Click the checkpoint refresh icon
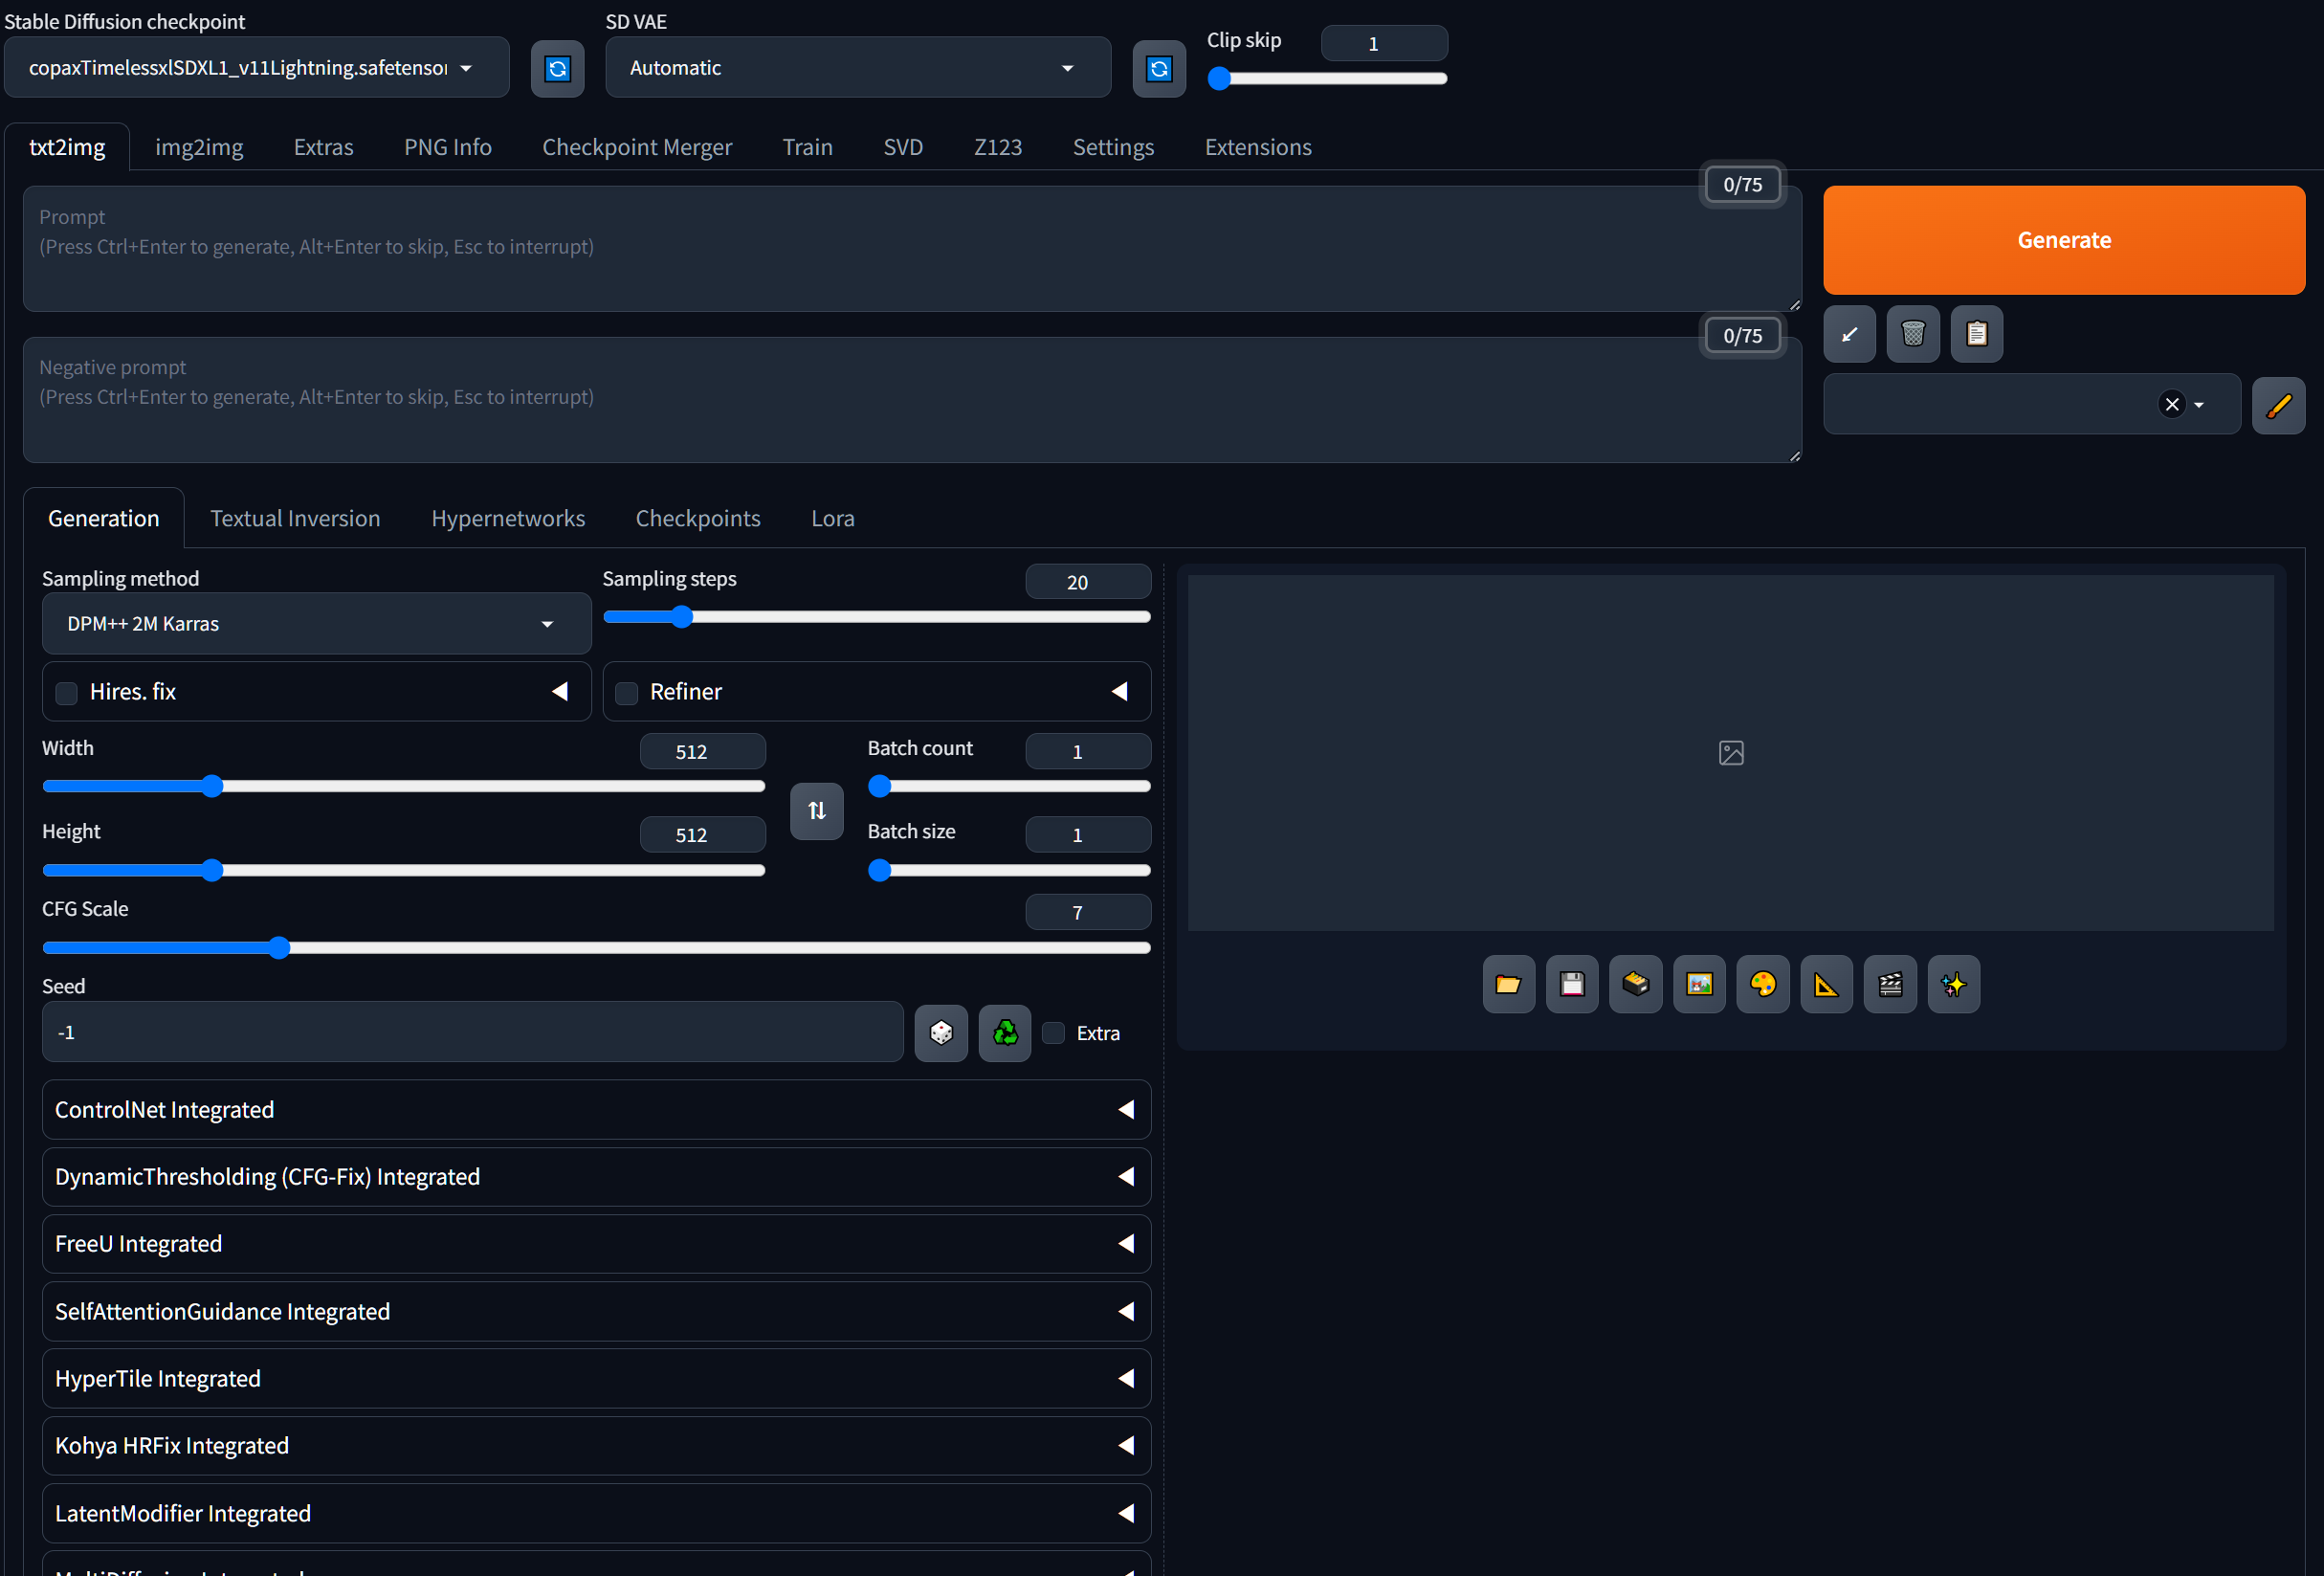Screen dimensions: 2324x1576 point(557,68)
